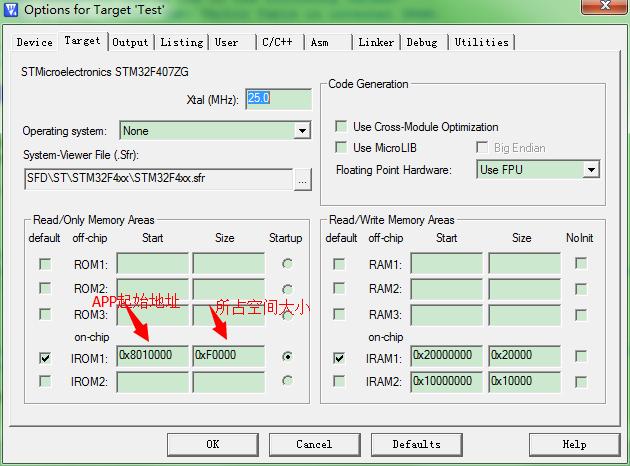630x466 pixels.
Task: Select the IROM2 Startup radio button
Action: tap(287, 380)
